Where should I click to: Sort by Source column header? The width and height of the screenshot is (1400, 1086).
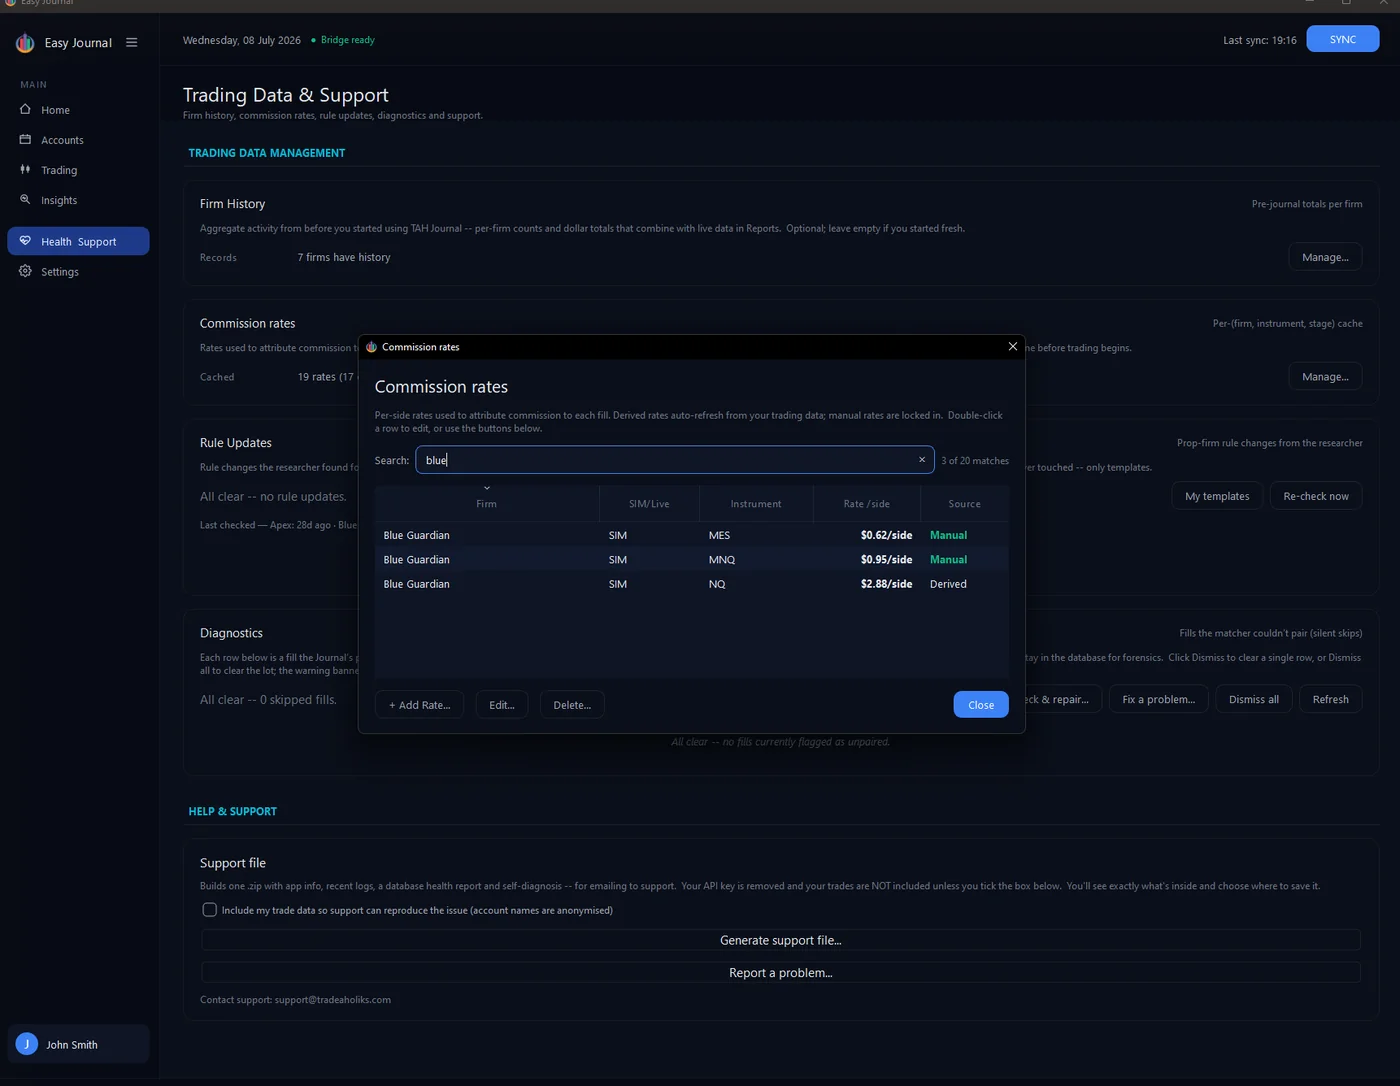964,504
